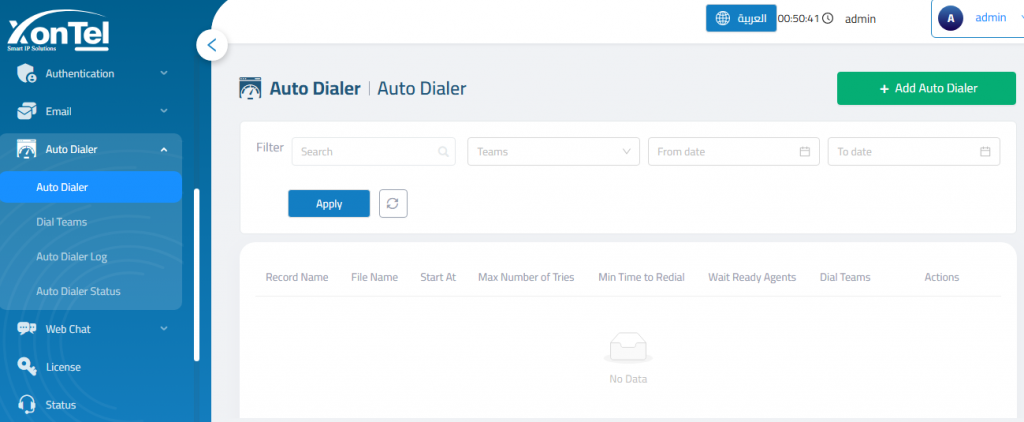
Task: Click the admin avatar circle
Action: tap(950, 18)
